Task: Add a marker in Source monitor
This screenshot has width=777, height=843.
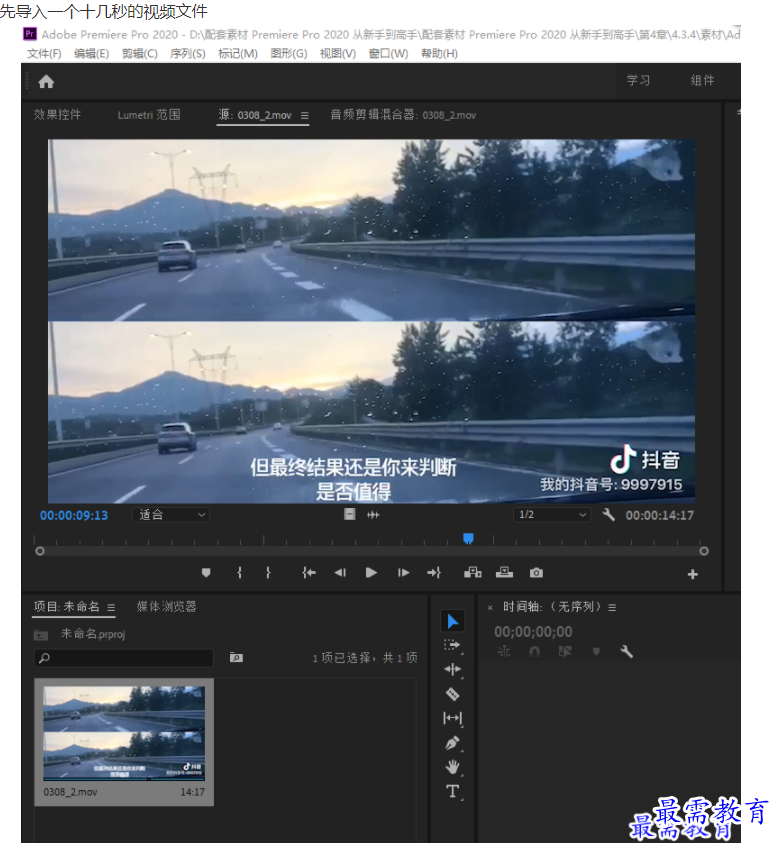Action: 206,573
